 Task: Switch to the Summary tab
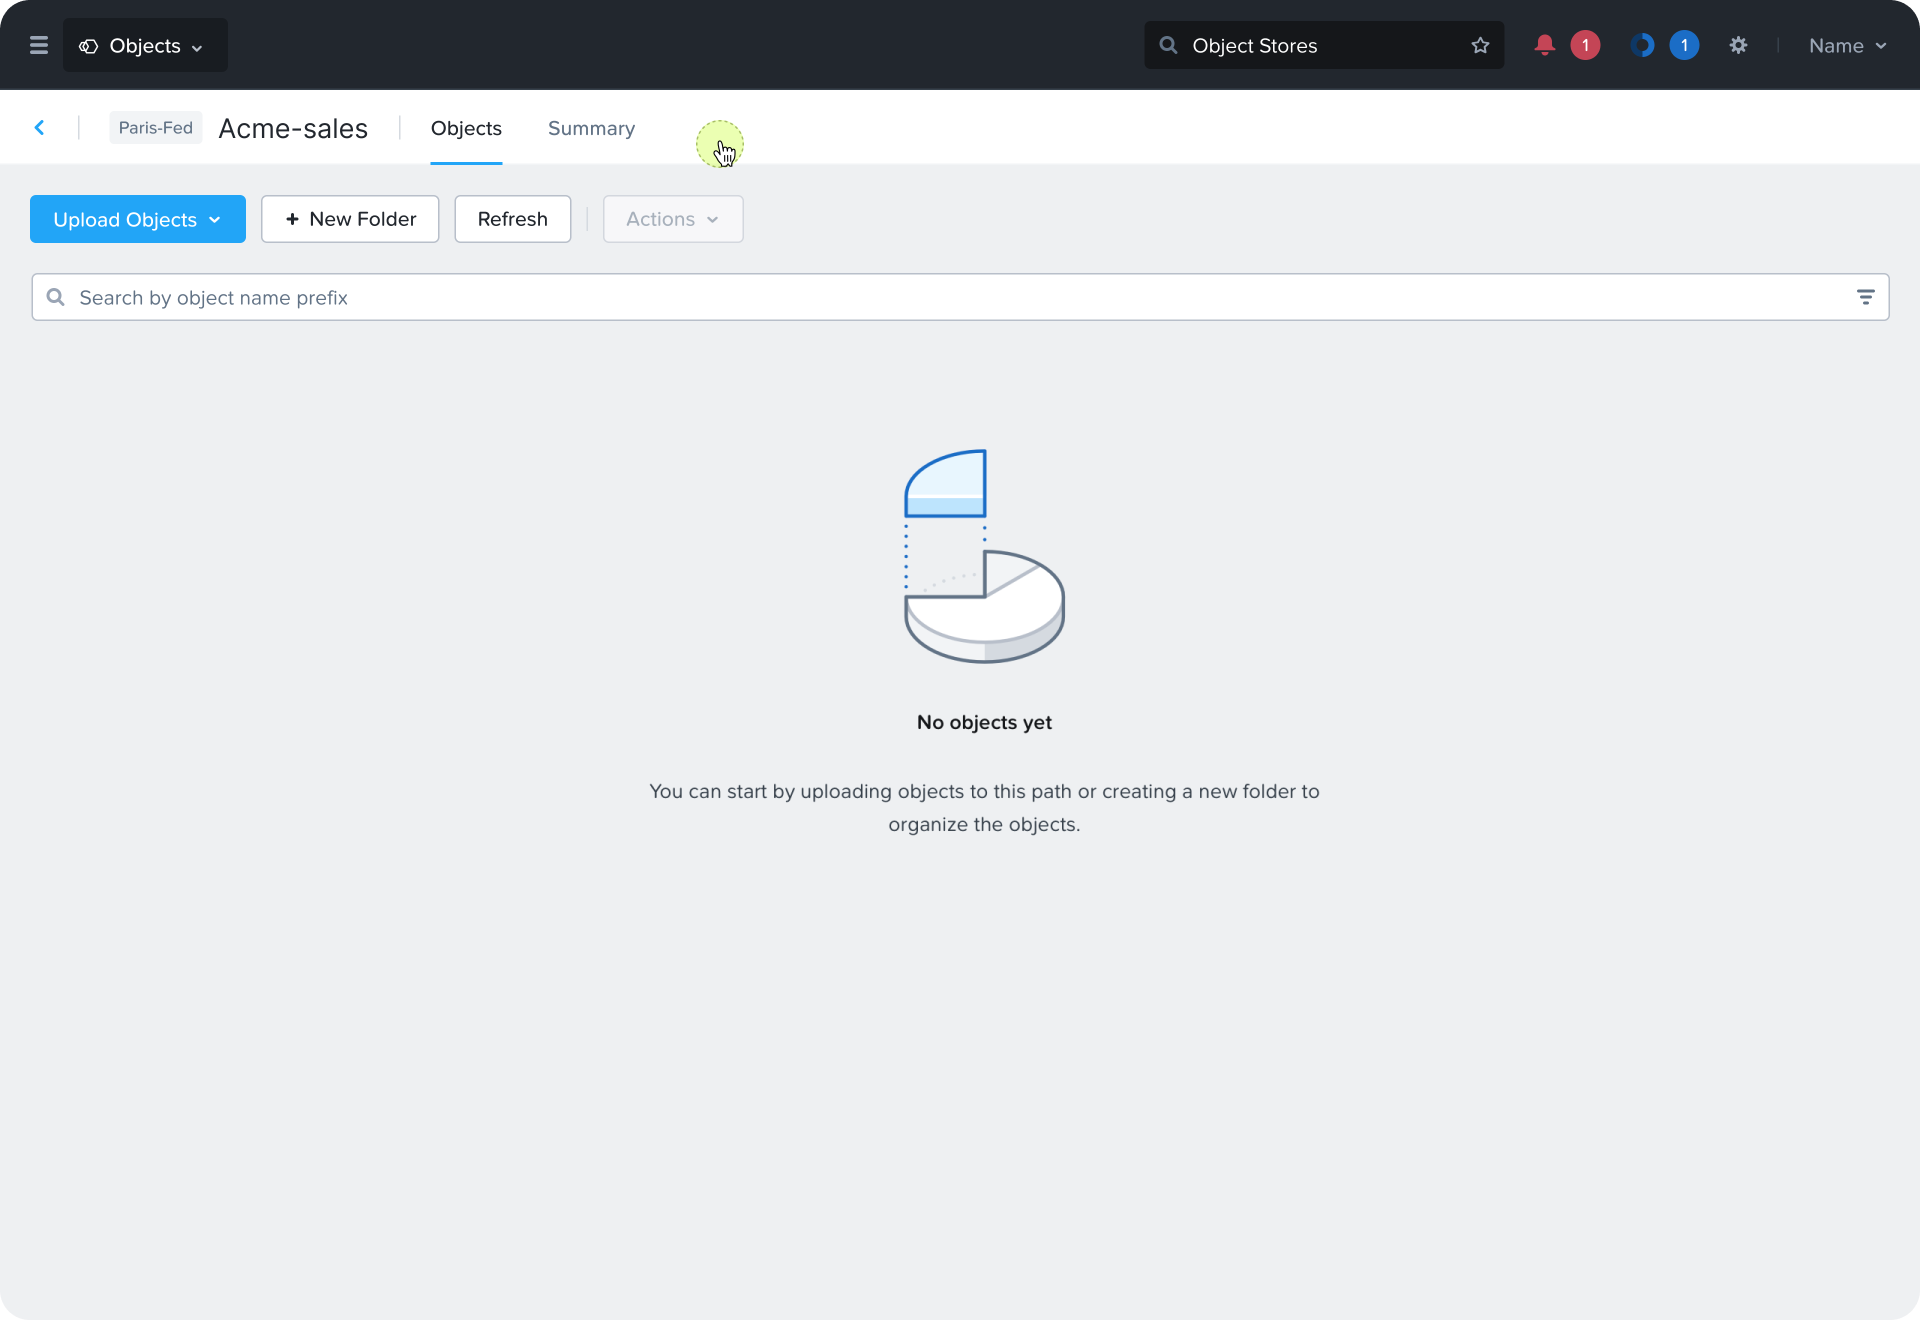coord(591,128)
